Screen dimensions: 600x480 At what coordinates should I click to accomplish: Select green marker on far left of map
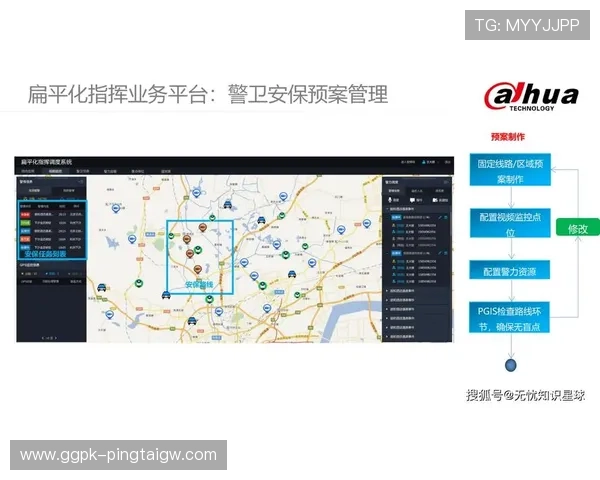click(139, 283)
